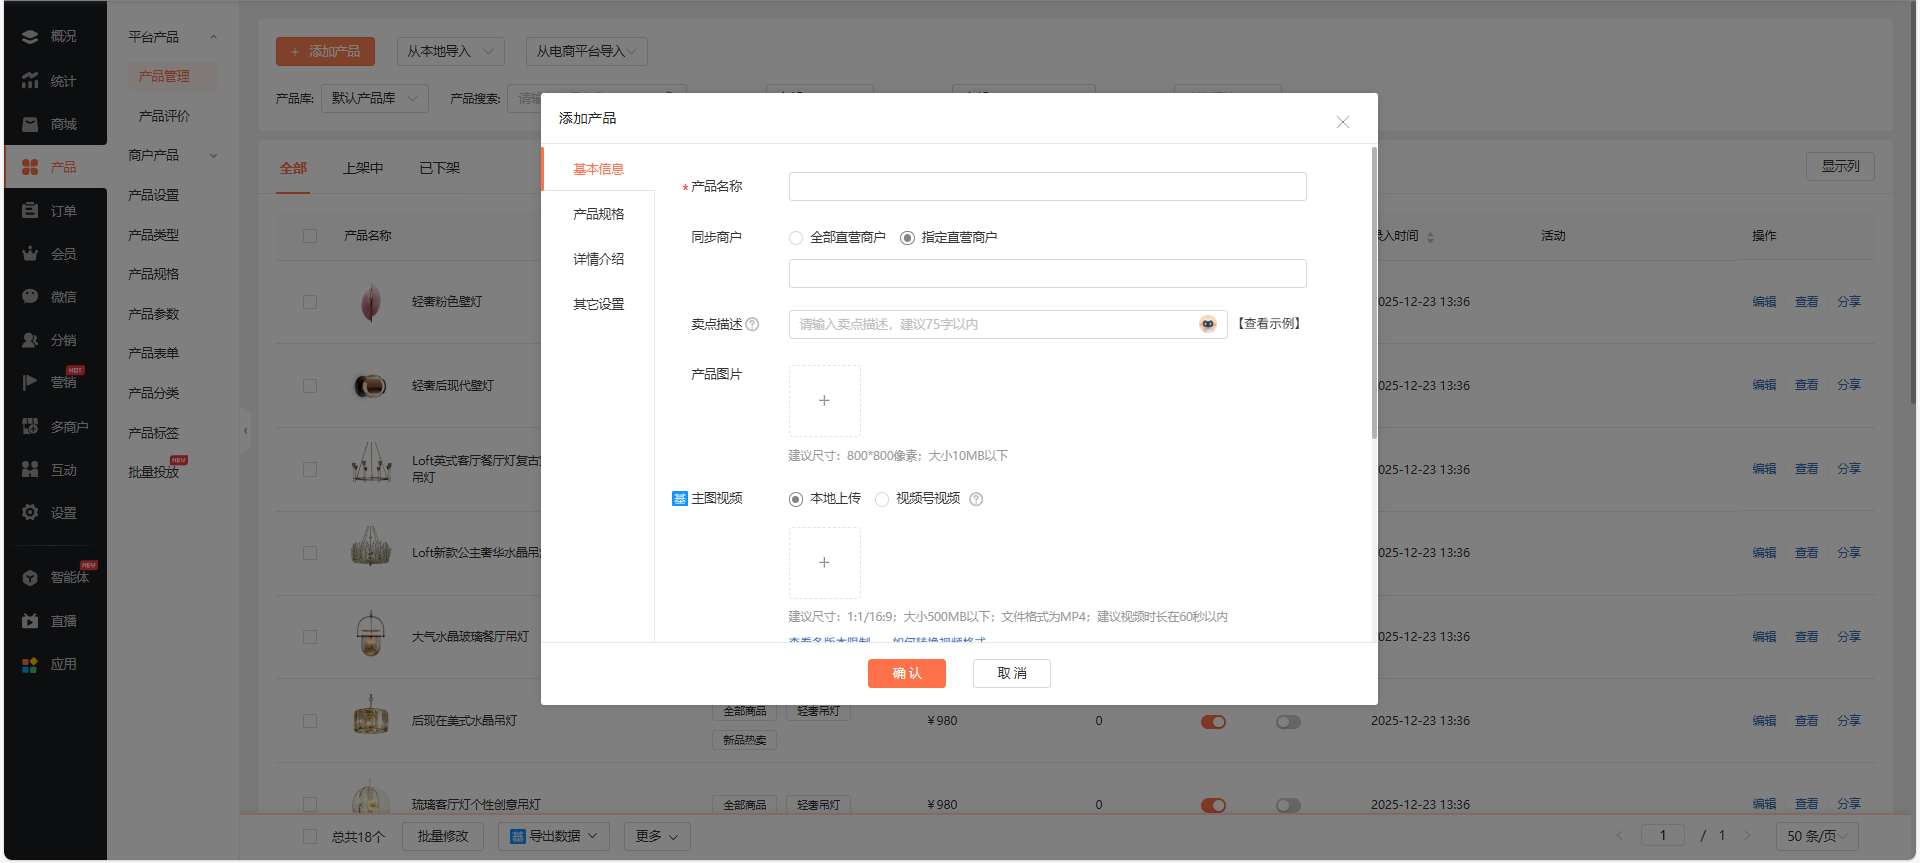Open the 从本地导入 dropdown

coord(450,52)
